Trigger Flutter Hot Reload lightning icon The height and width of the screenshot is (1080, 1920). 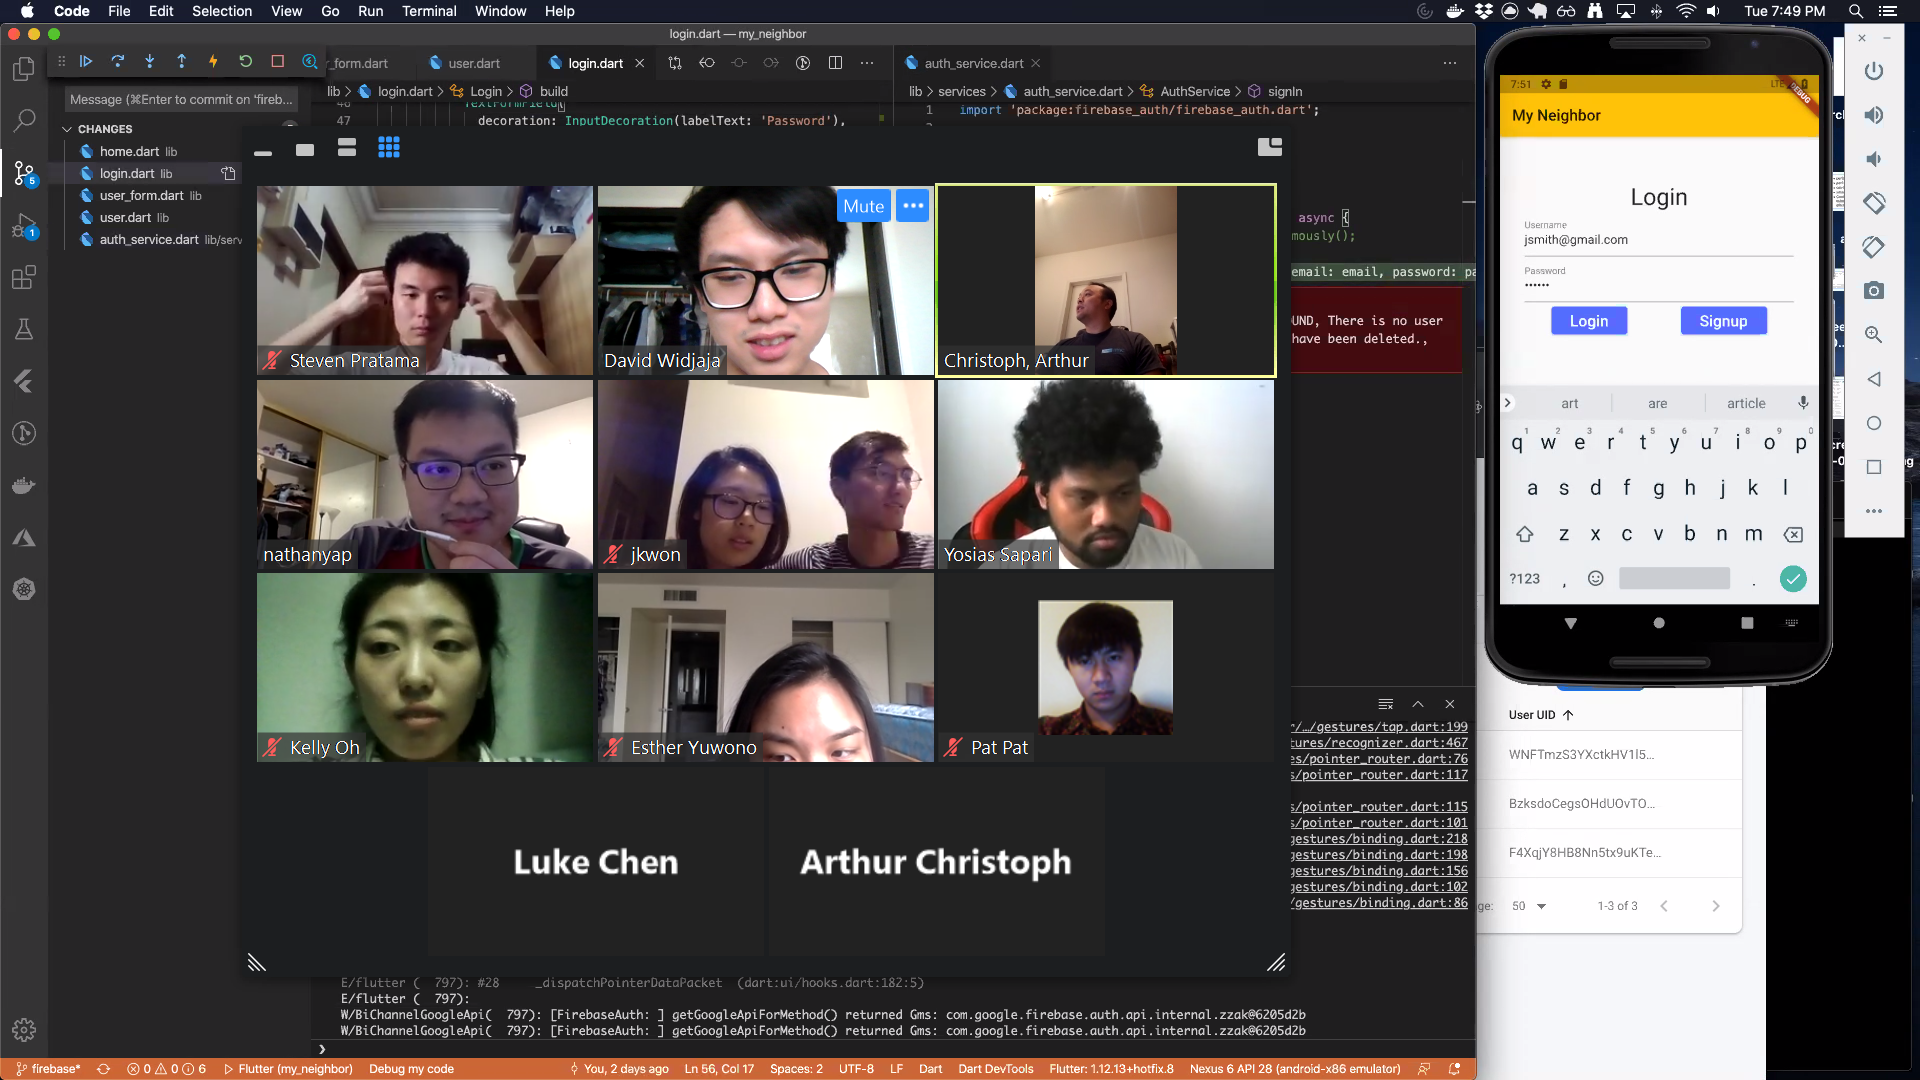click(x=213, y=62)
